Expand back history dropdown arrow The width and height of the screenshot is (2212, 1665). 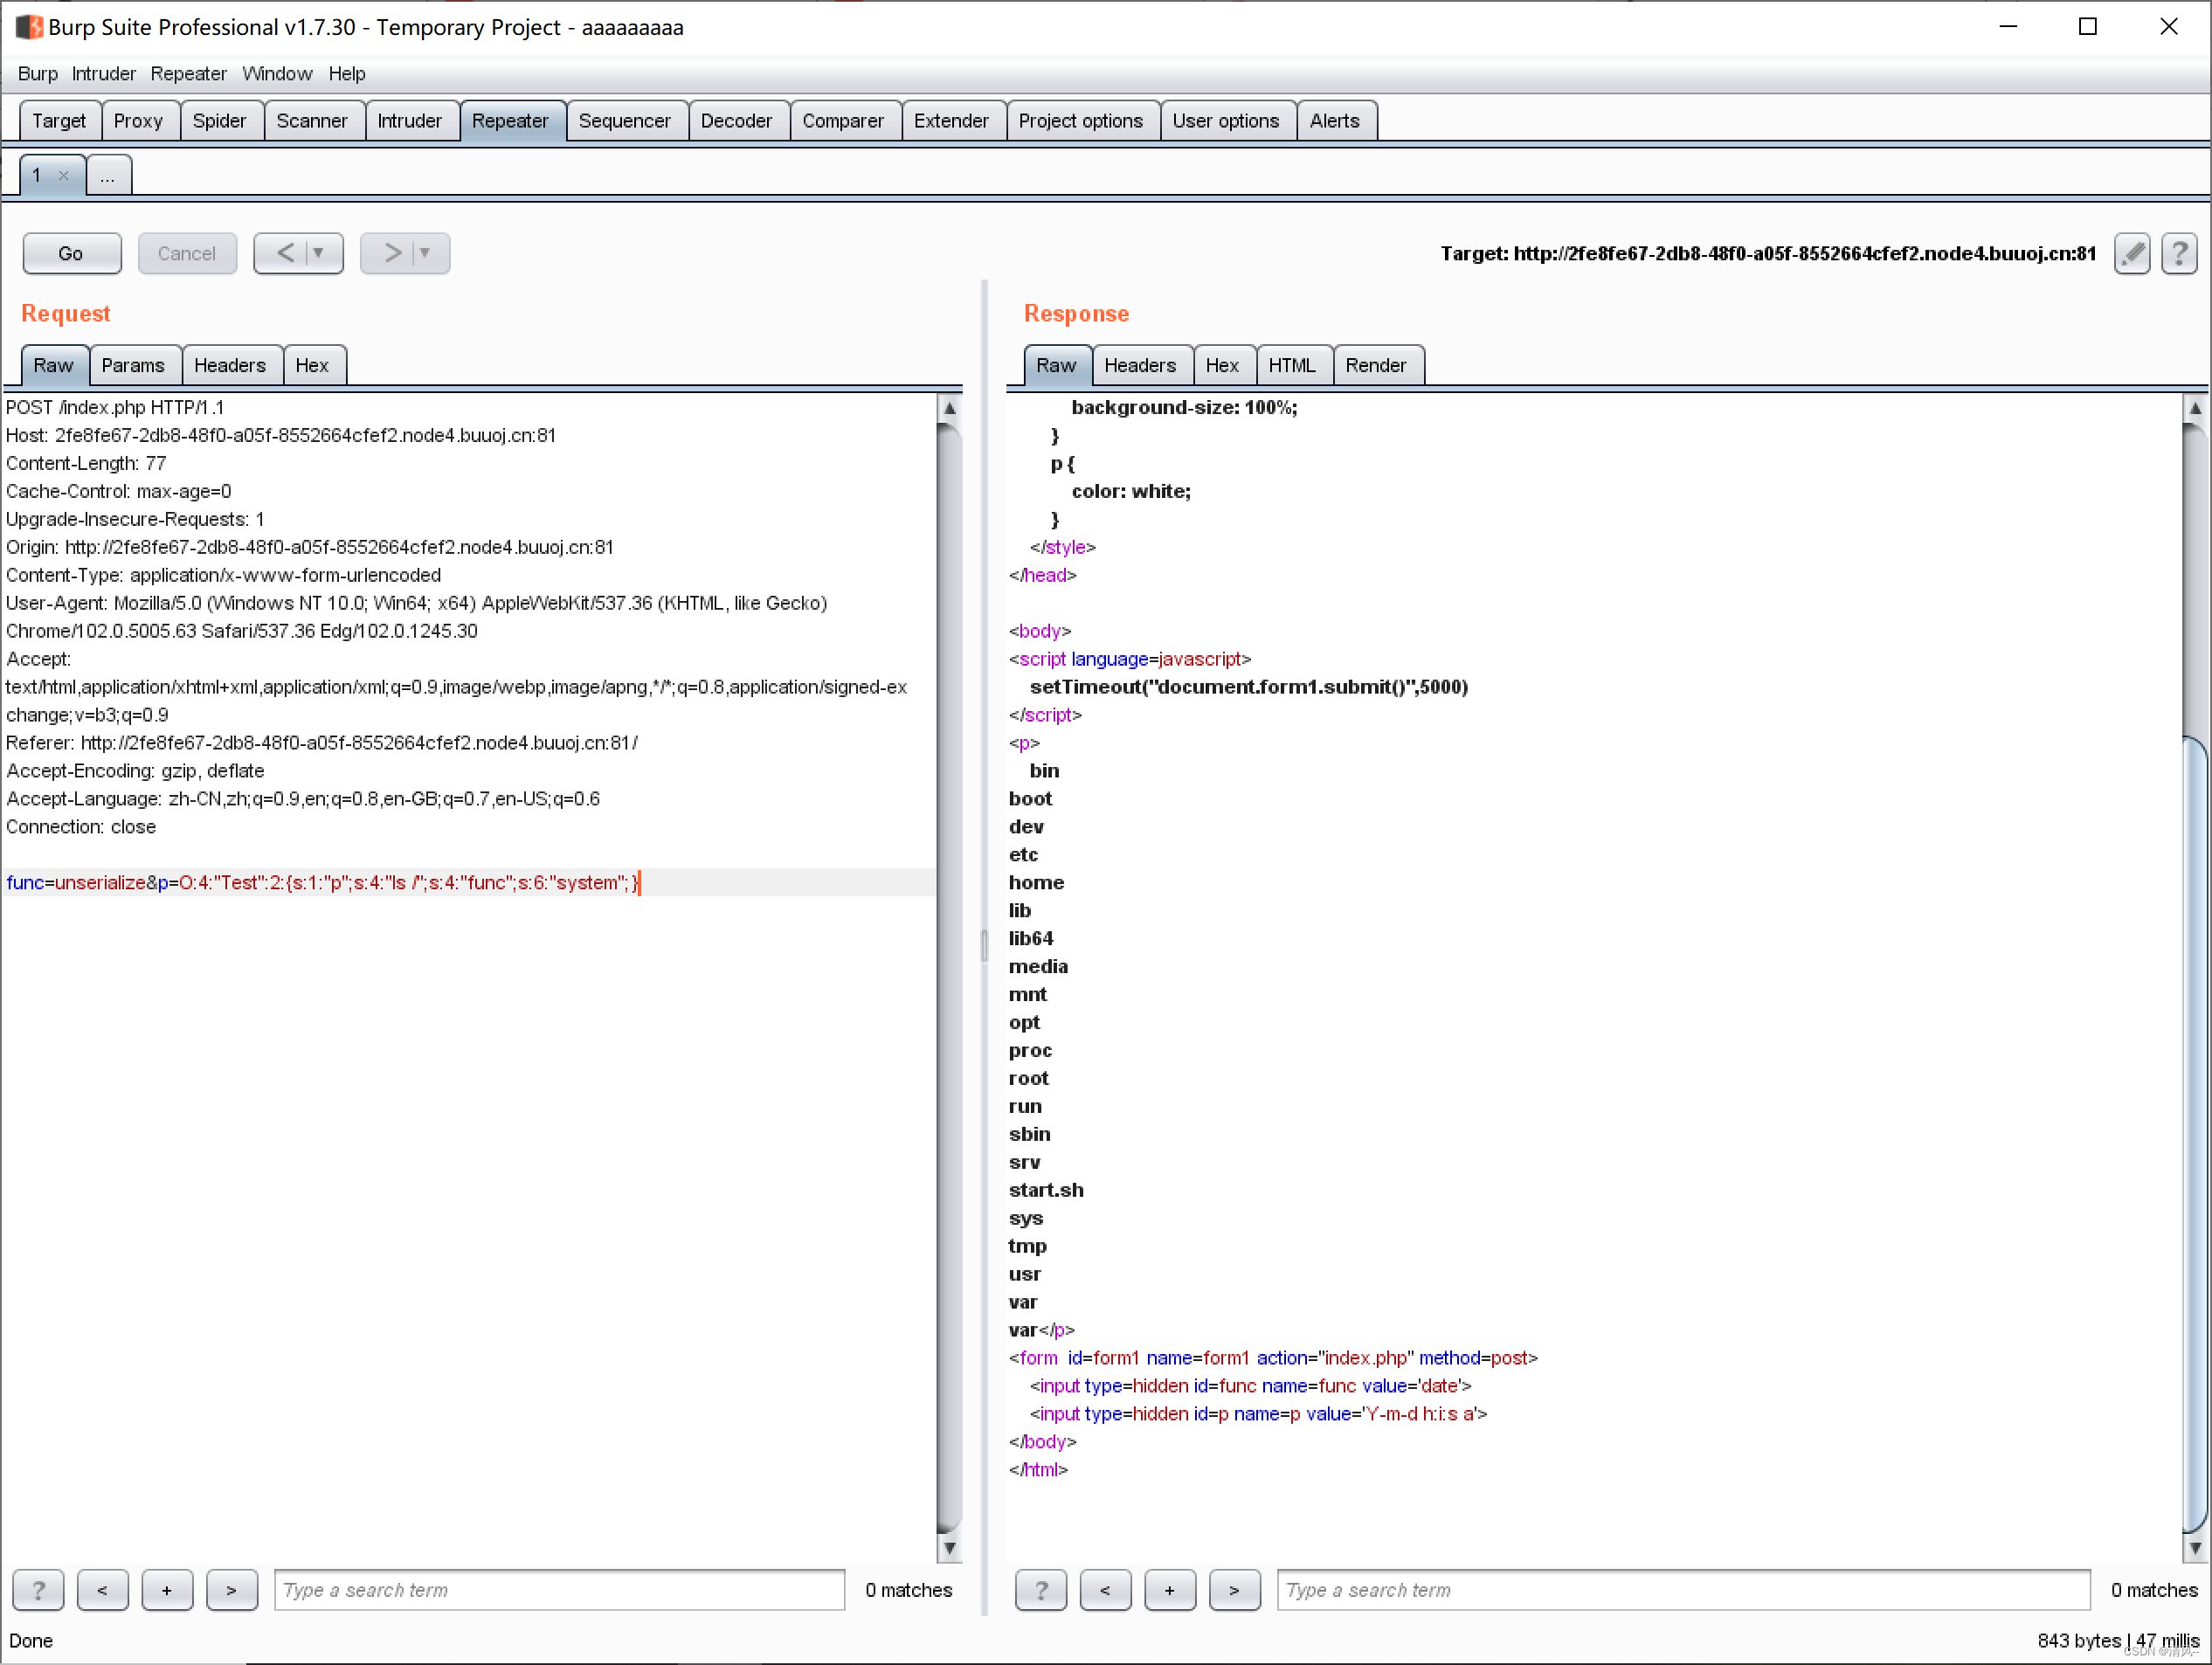(319, 253)
